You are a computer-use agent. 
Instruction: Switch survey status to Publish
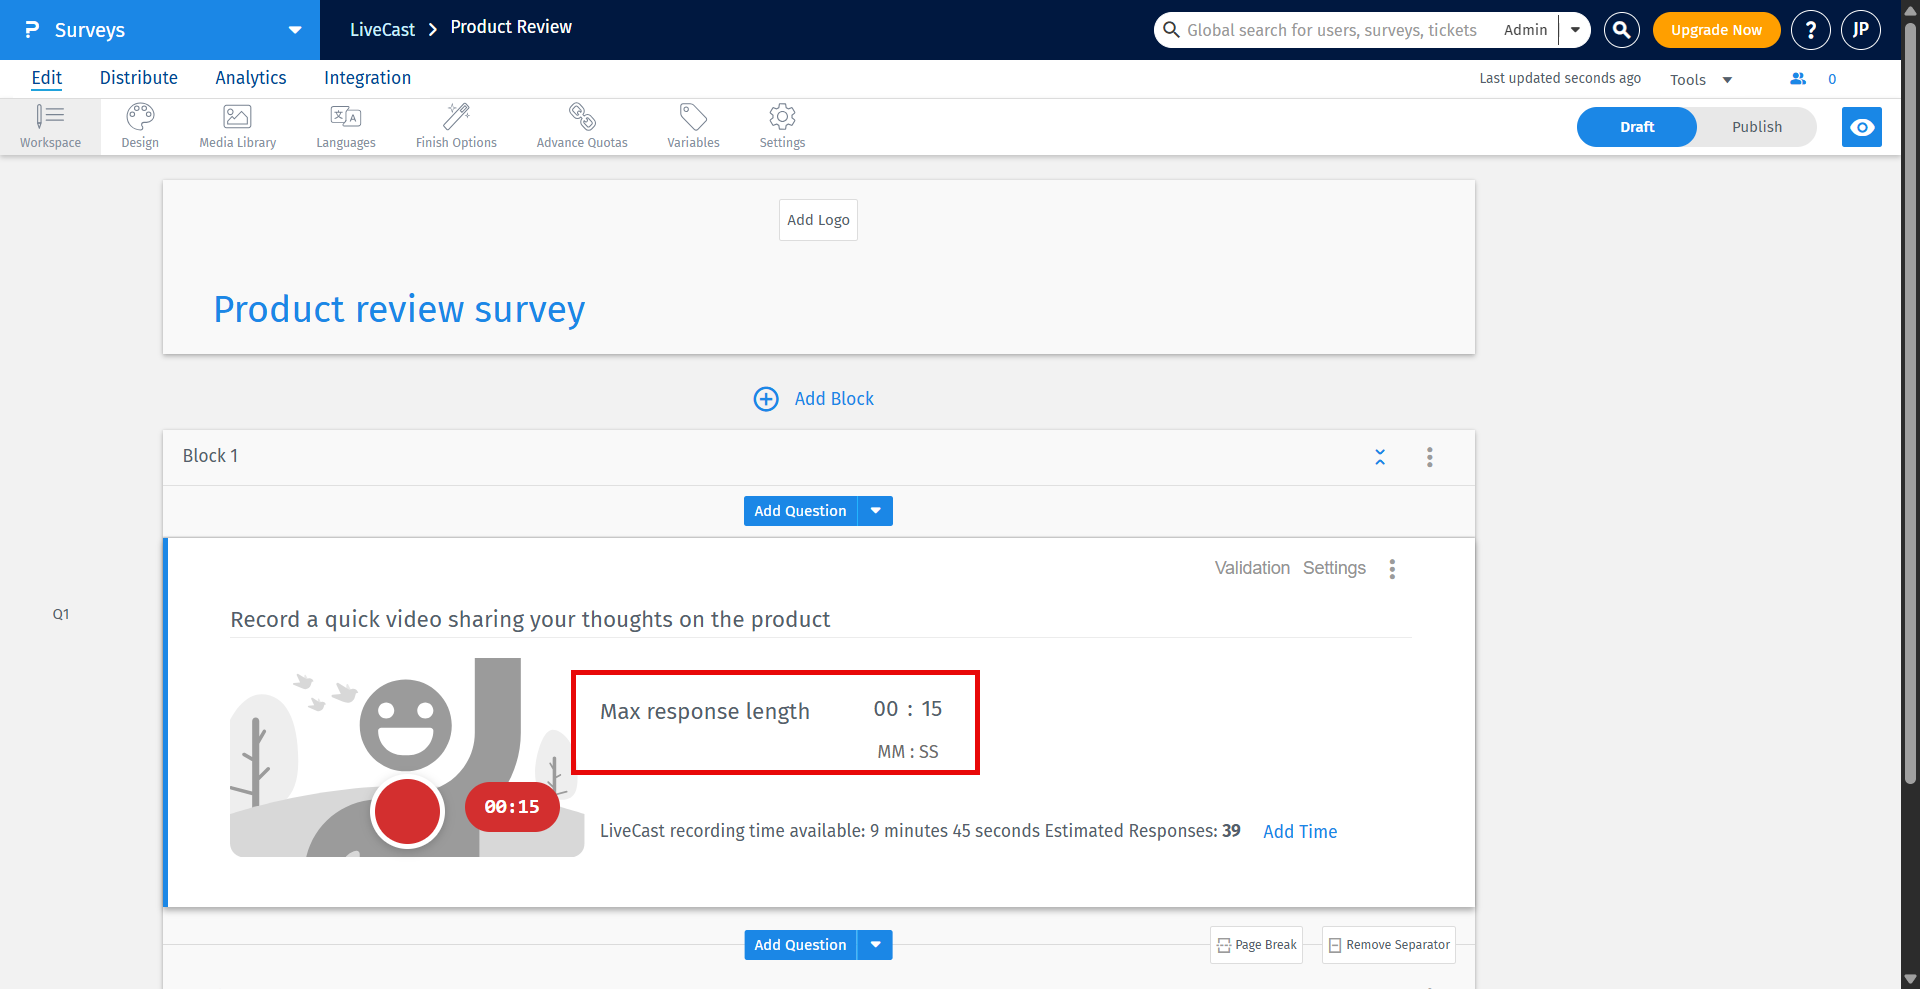pos(1756,127)
